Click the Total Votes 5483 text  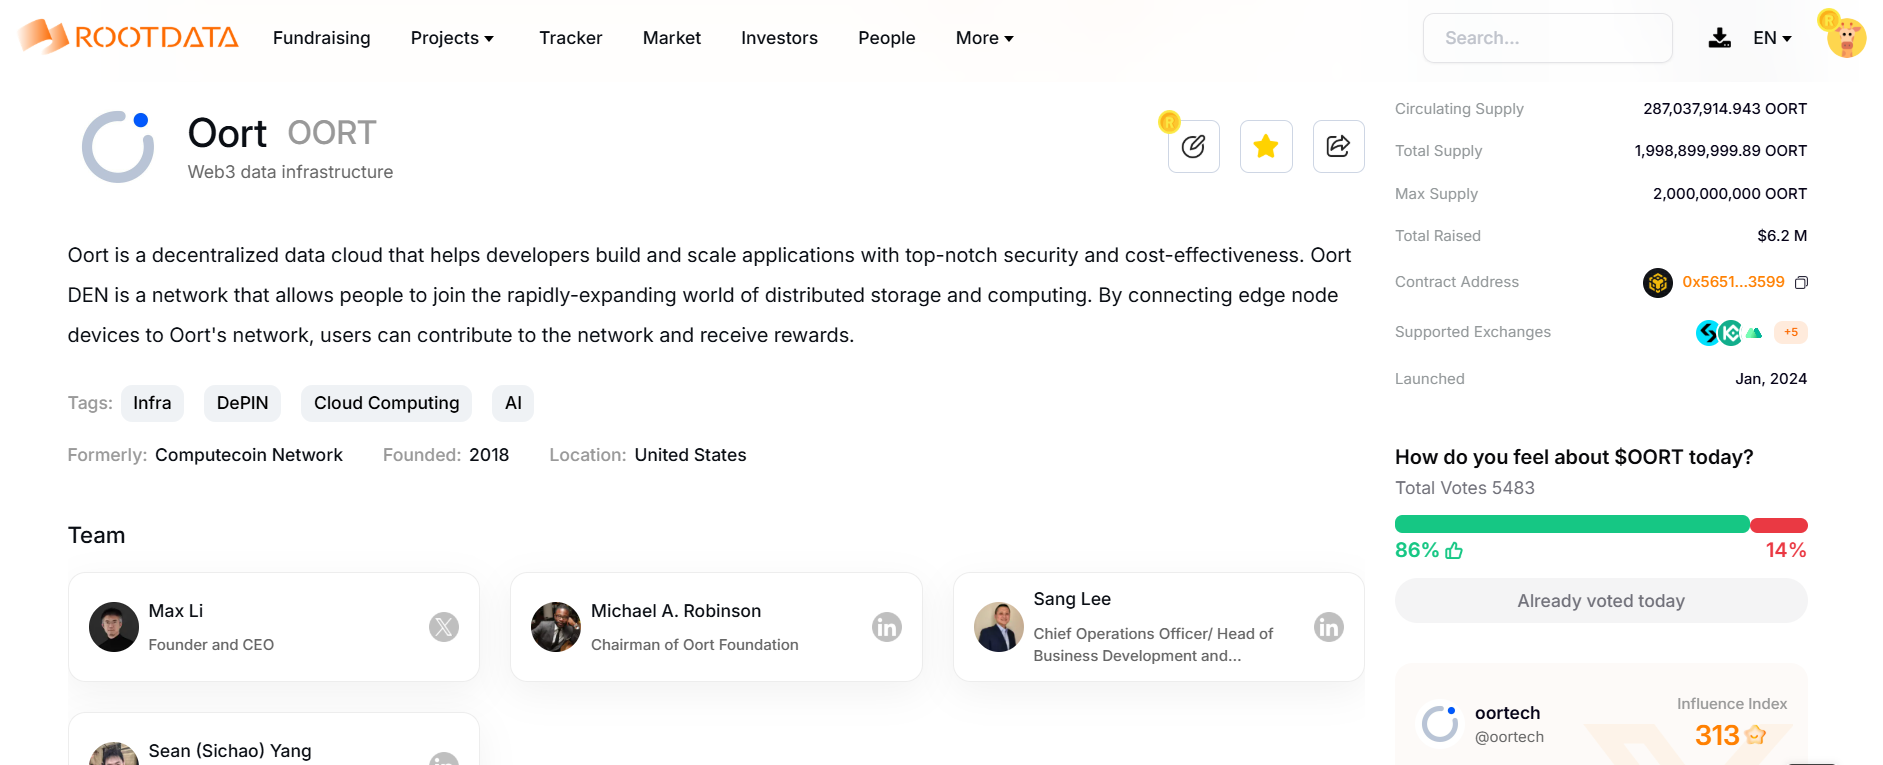coord(1465,488)
